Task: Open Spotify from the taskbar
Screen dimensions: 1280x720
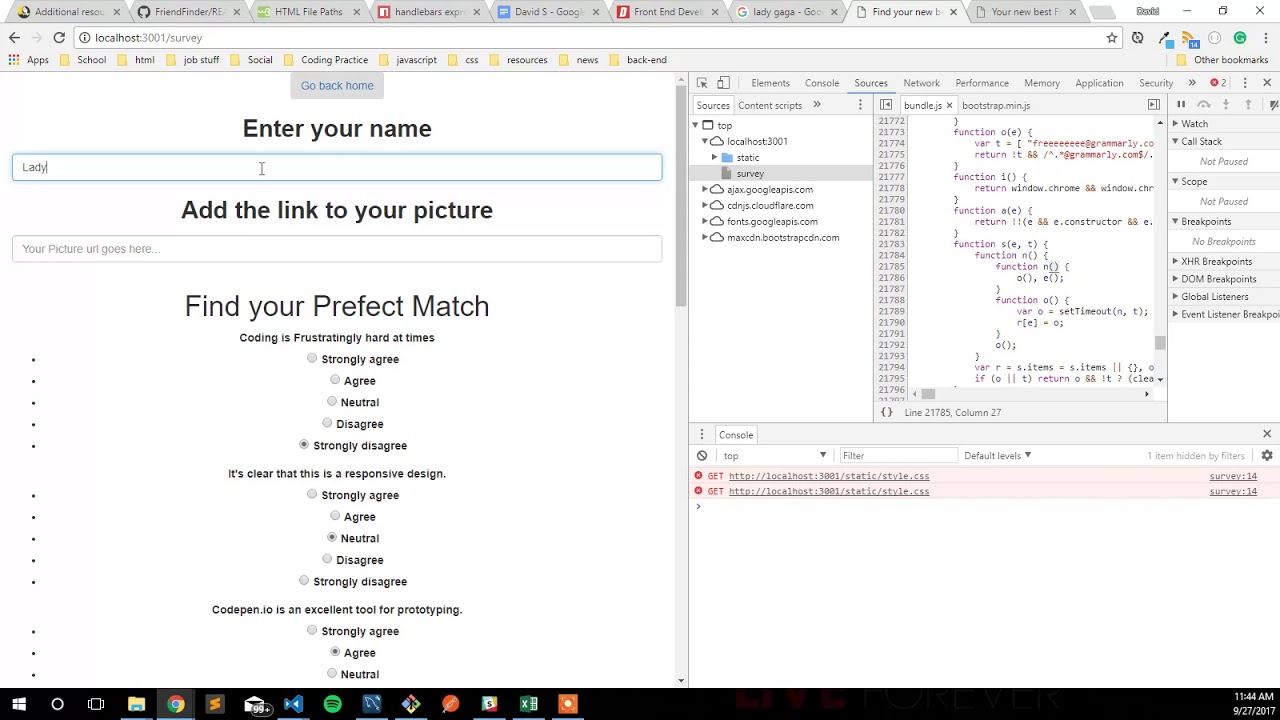Action: click(x=332, y=704)
